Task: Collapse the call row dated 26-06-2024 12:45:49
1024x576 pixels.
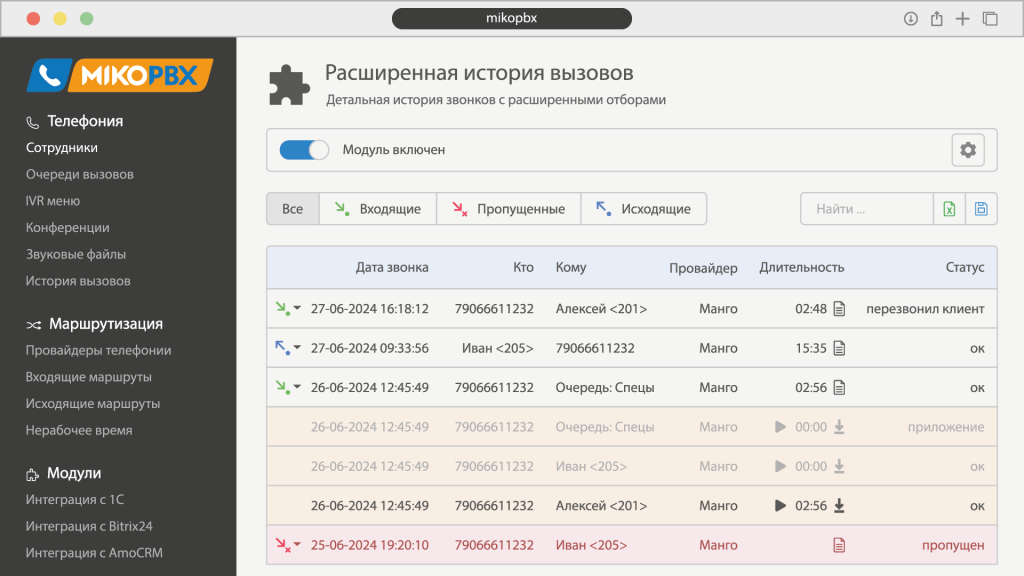Action: tap(288, 388)
